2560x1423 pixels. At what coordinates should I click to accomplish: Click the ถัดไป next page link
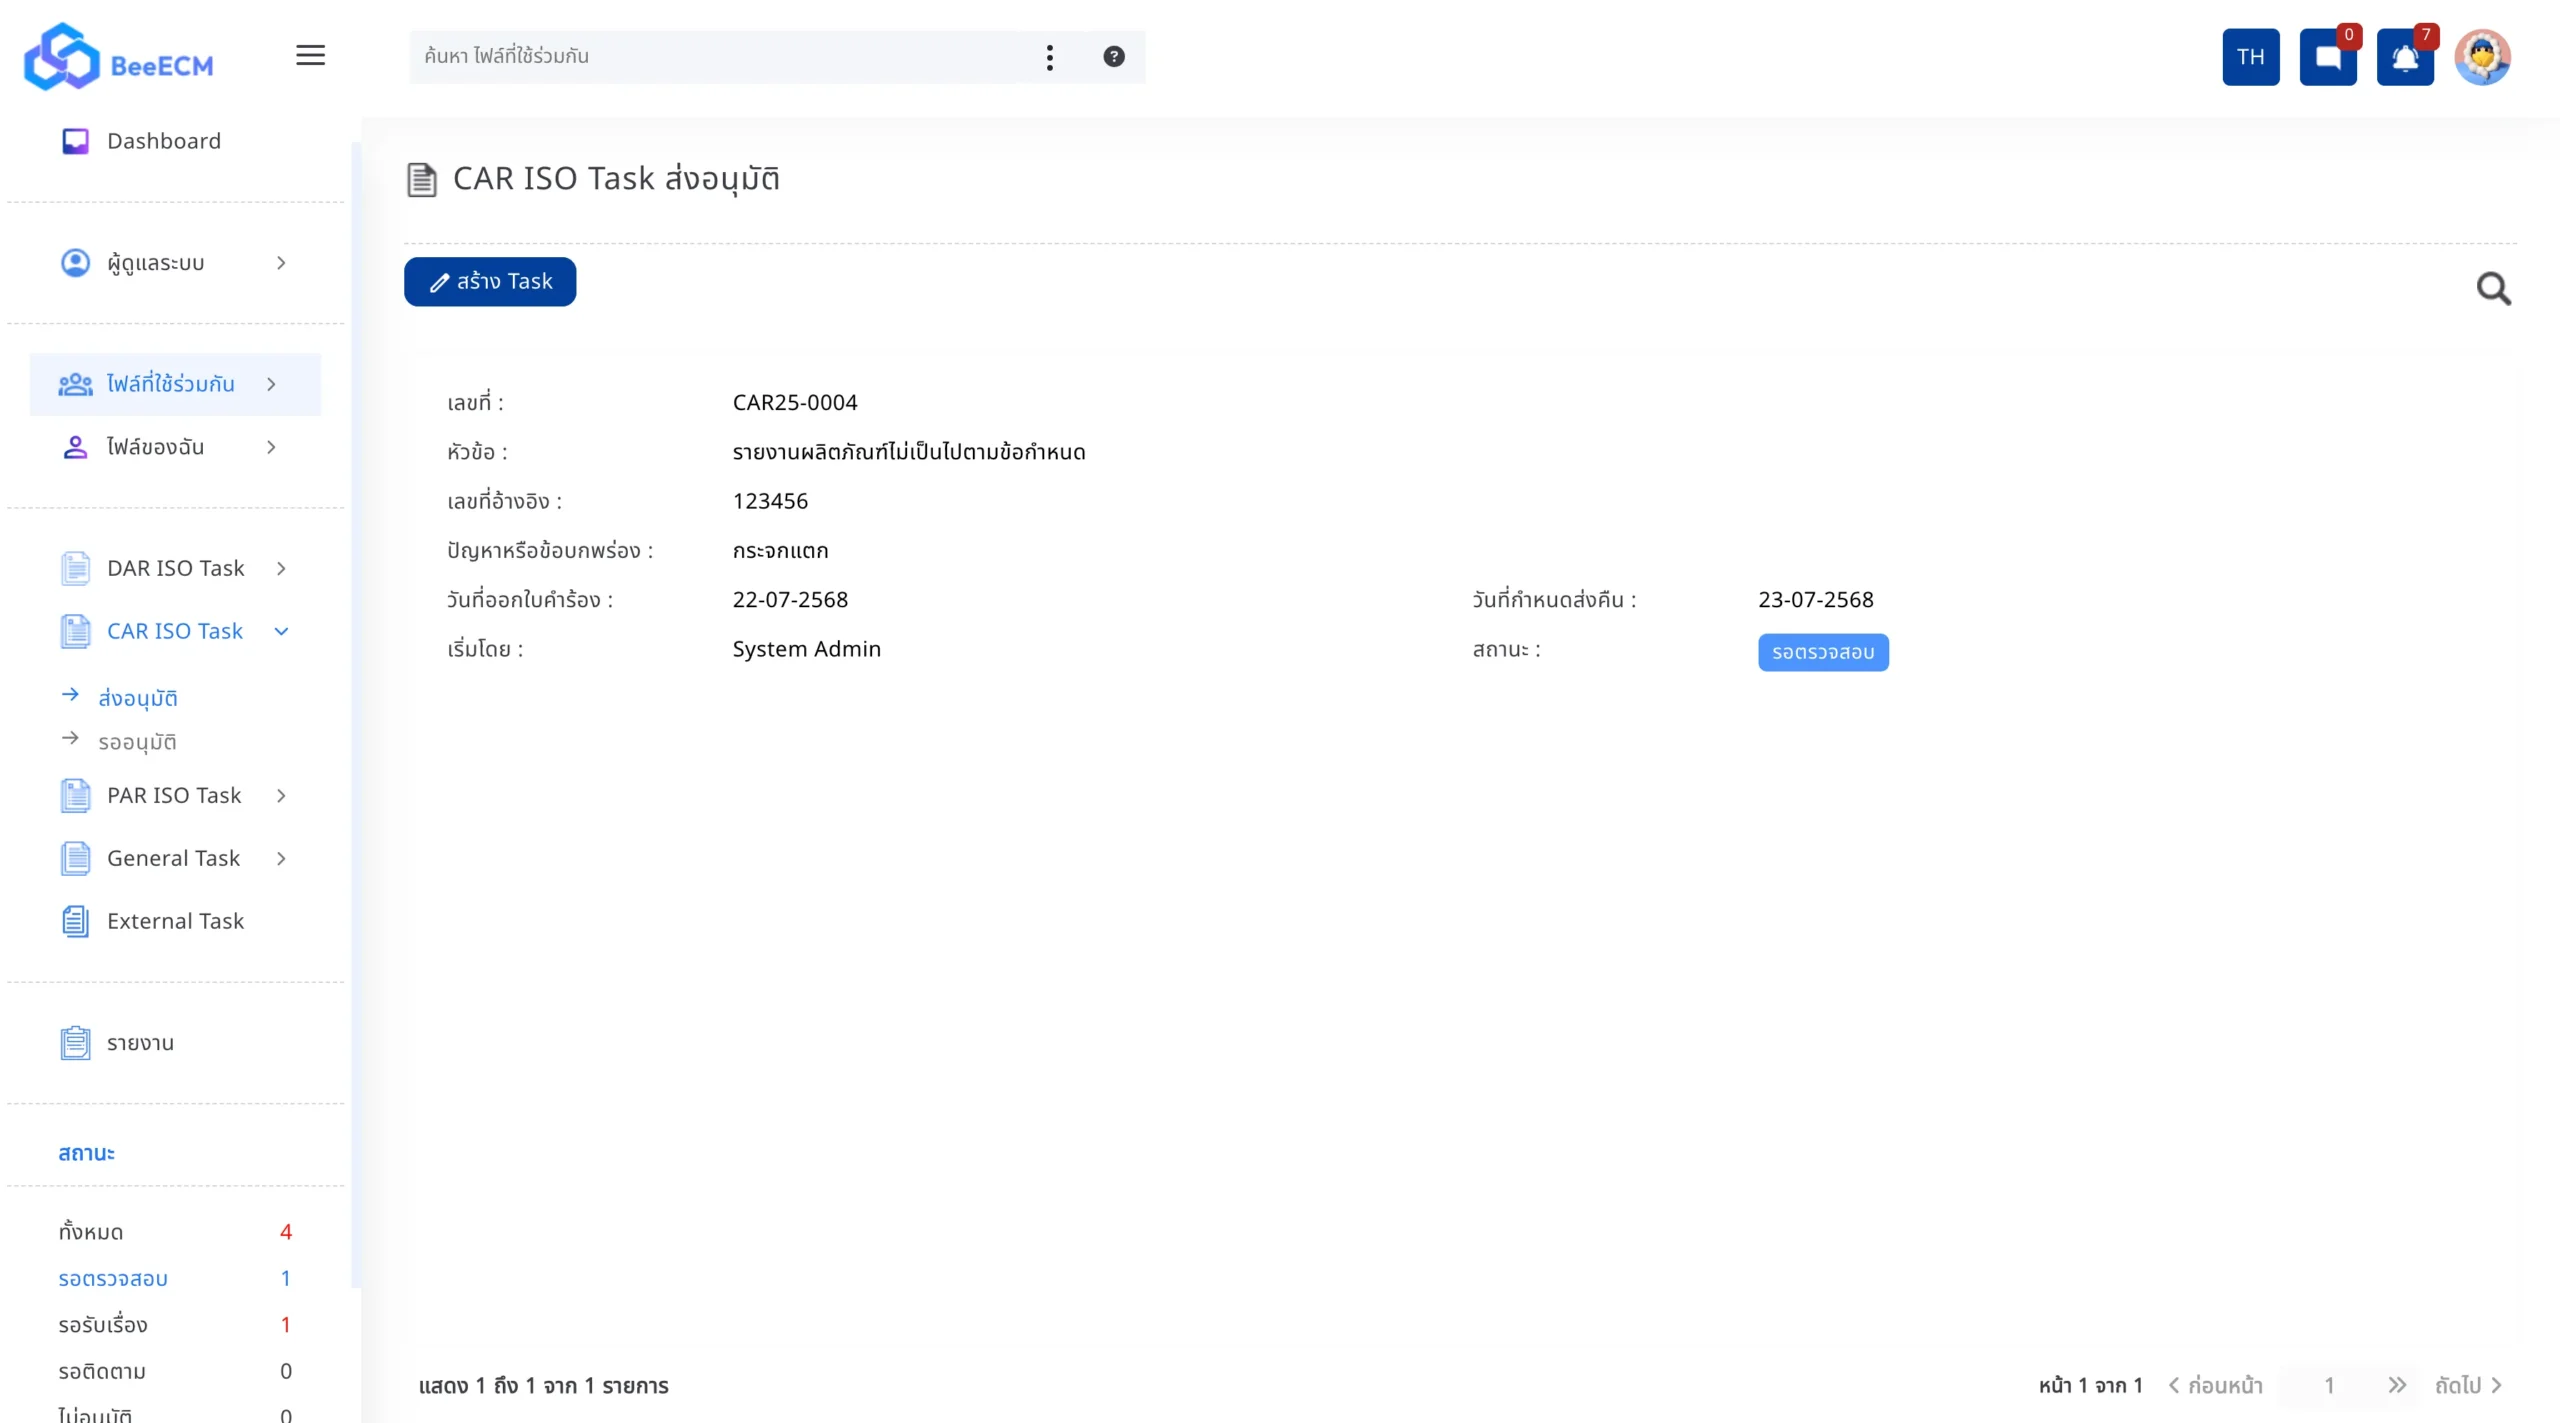coord(2467,1385)
